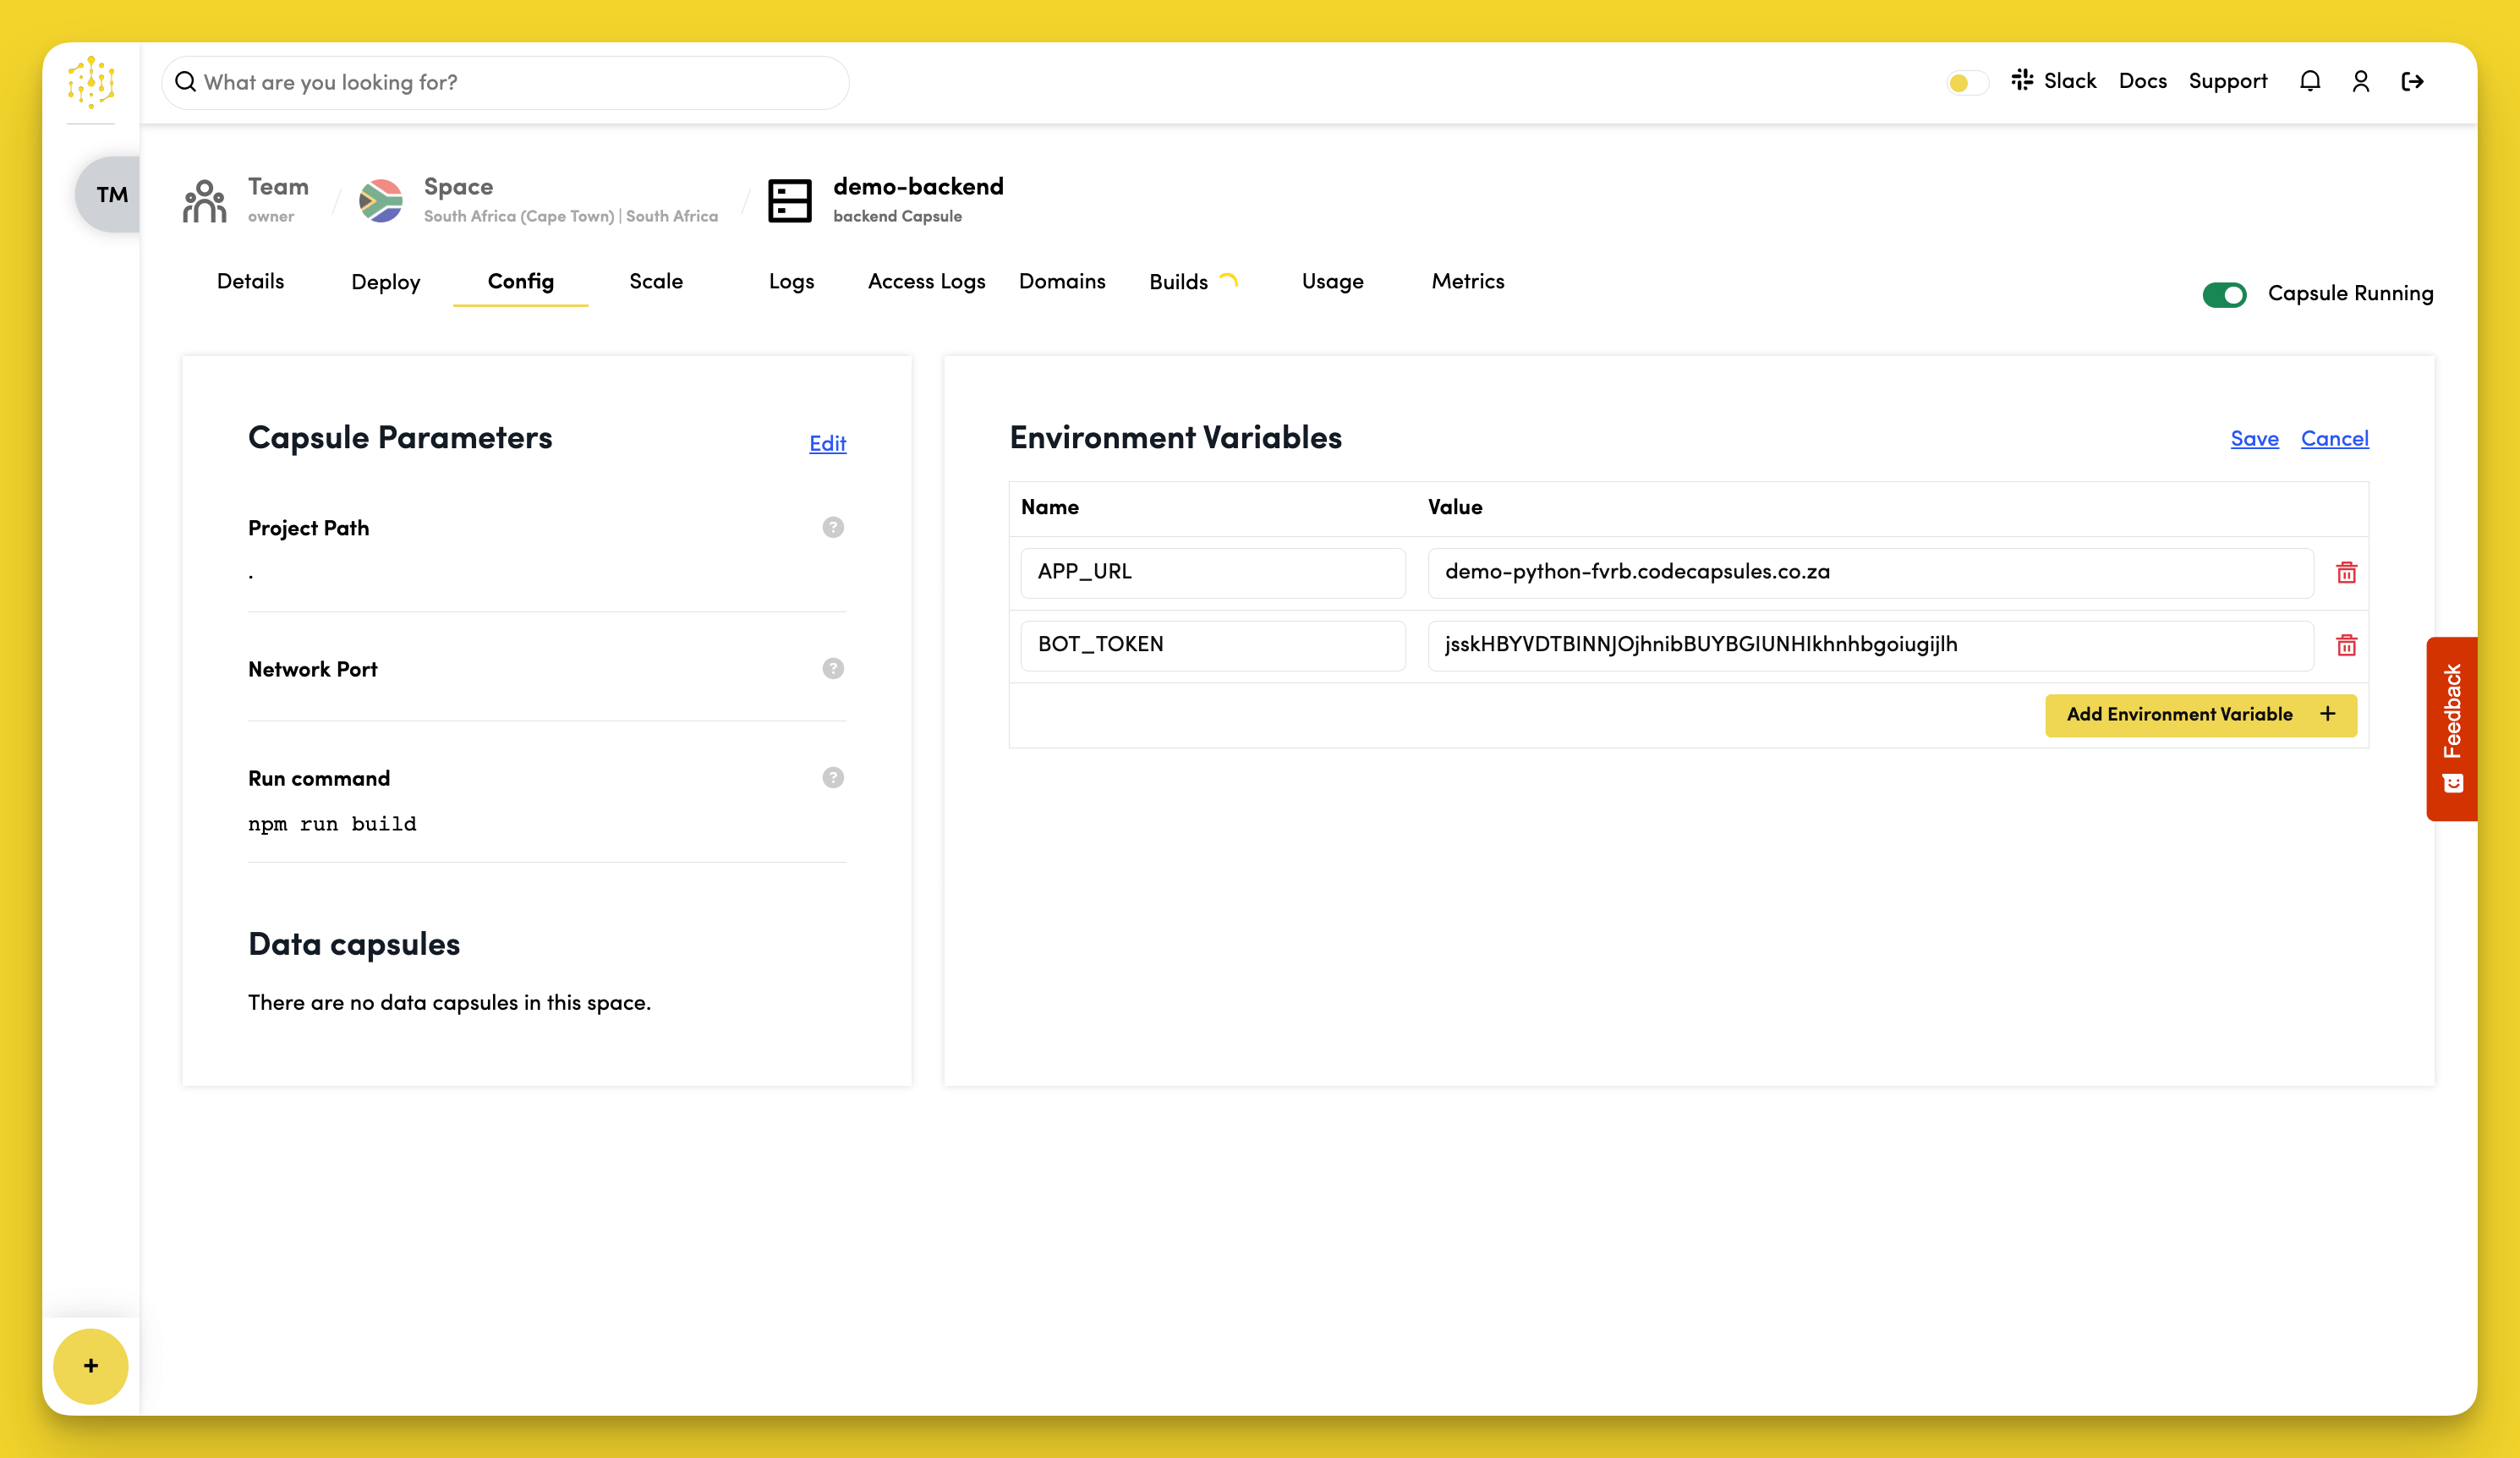Switch to the Access Logs tab
The height and width of the screenshot is (1458, 2520).
926,282
